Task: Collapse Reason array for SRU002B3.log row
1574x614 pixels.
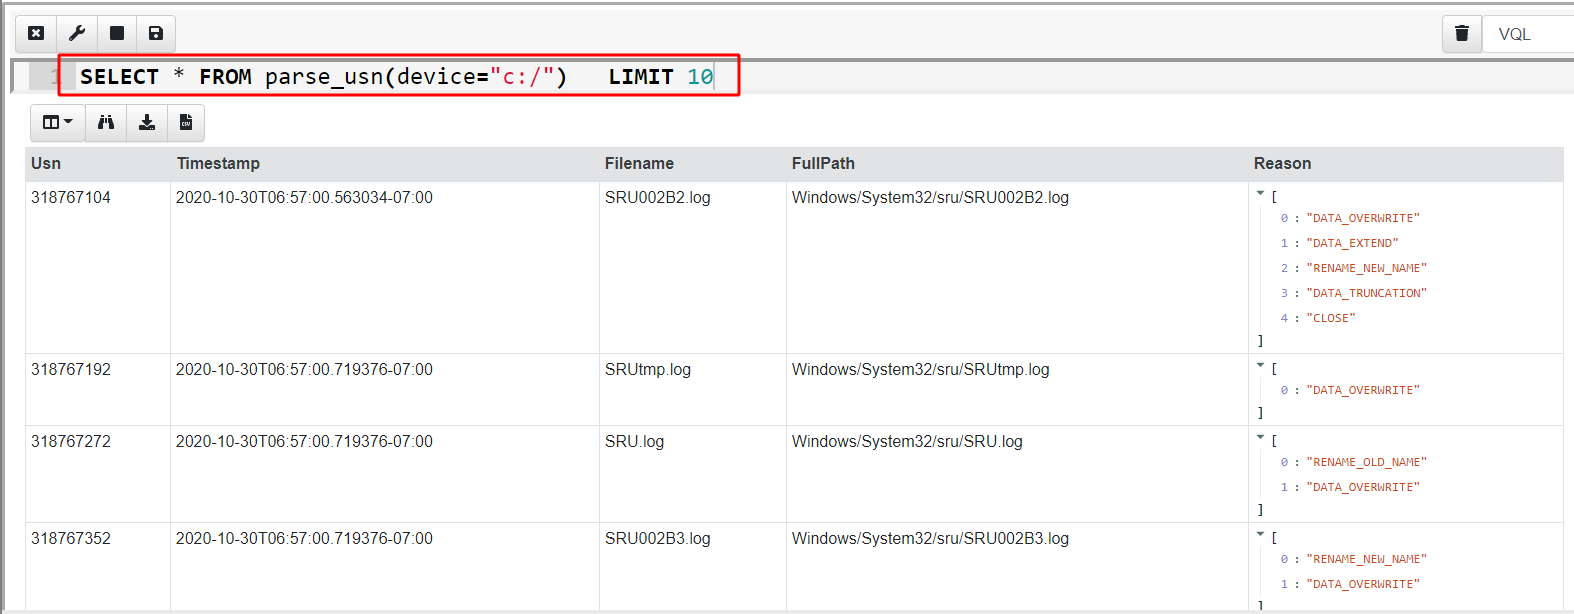Action: pos(1260,534)
